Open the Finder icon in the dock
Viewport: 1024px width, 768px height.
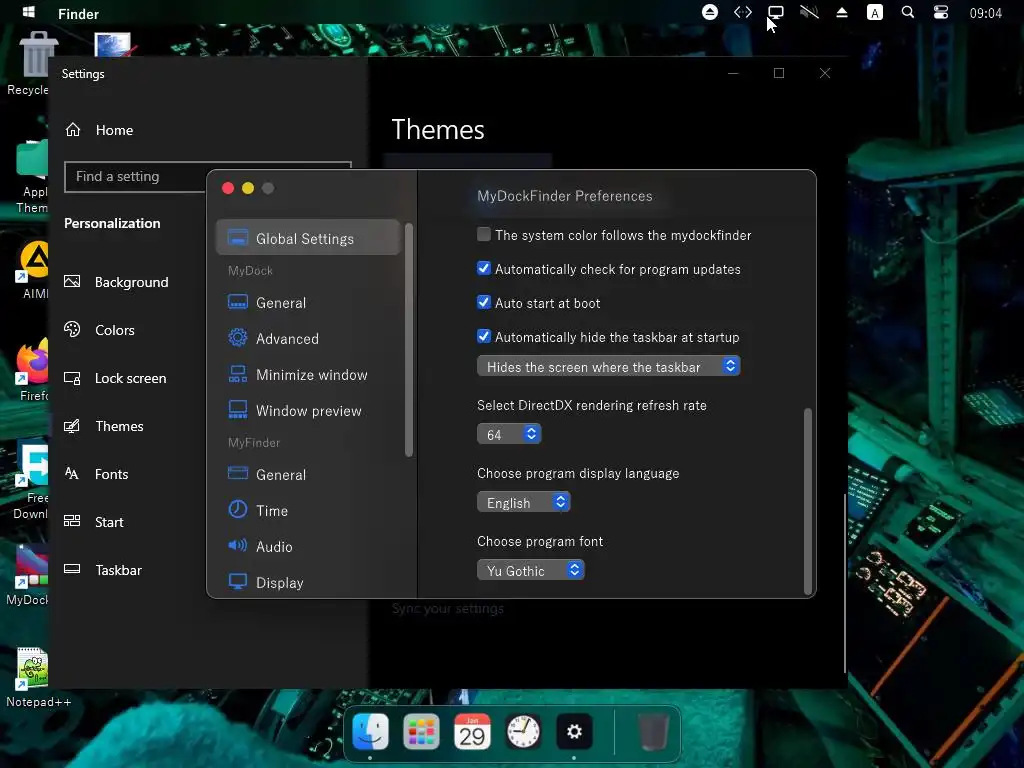(370, 731)
